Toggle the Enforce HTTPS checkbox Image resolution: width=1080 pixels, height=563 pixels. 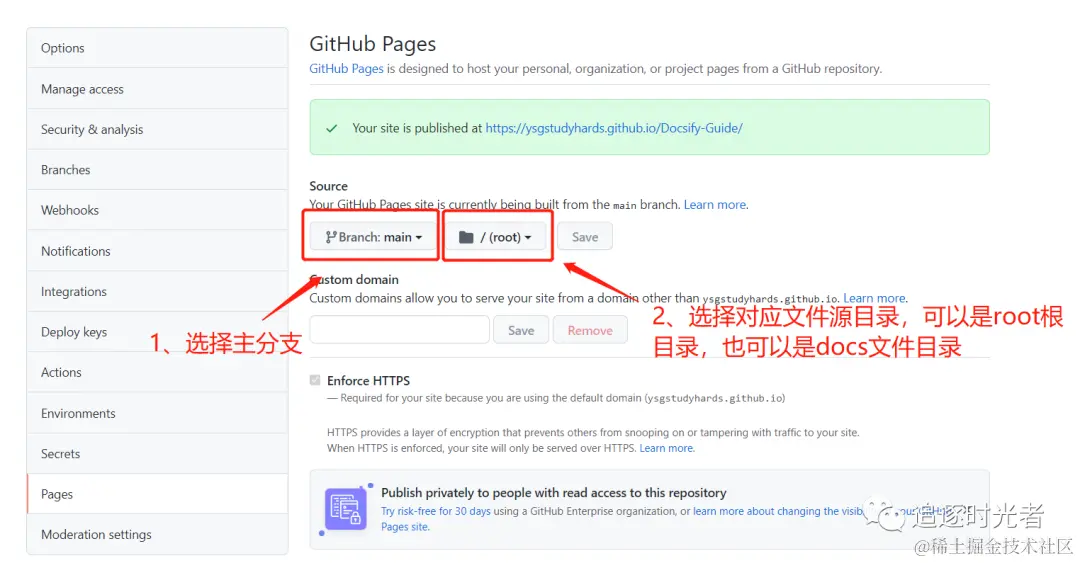point(315,380)
